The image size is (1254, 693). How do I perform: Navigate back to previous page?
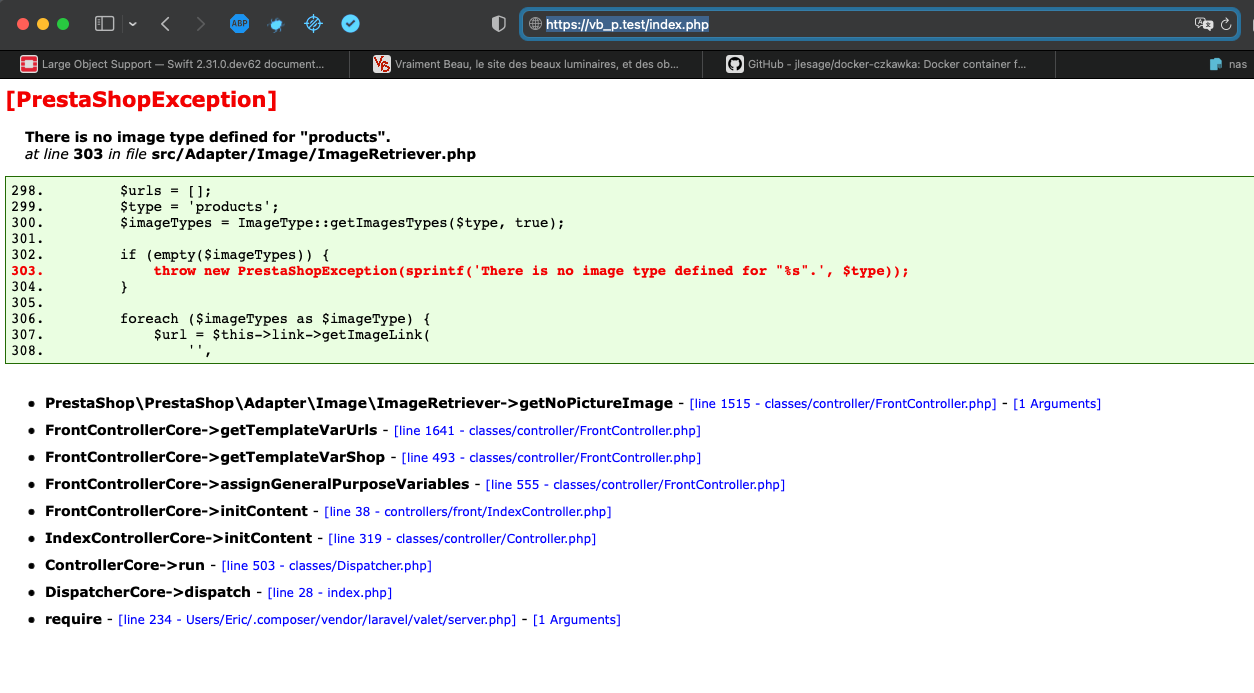(x=166, y=23)
